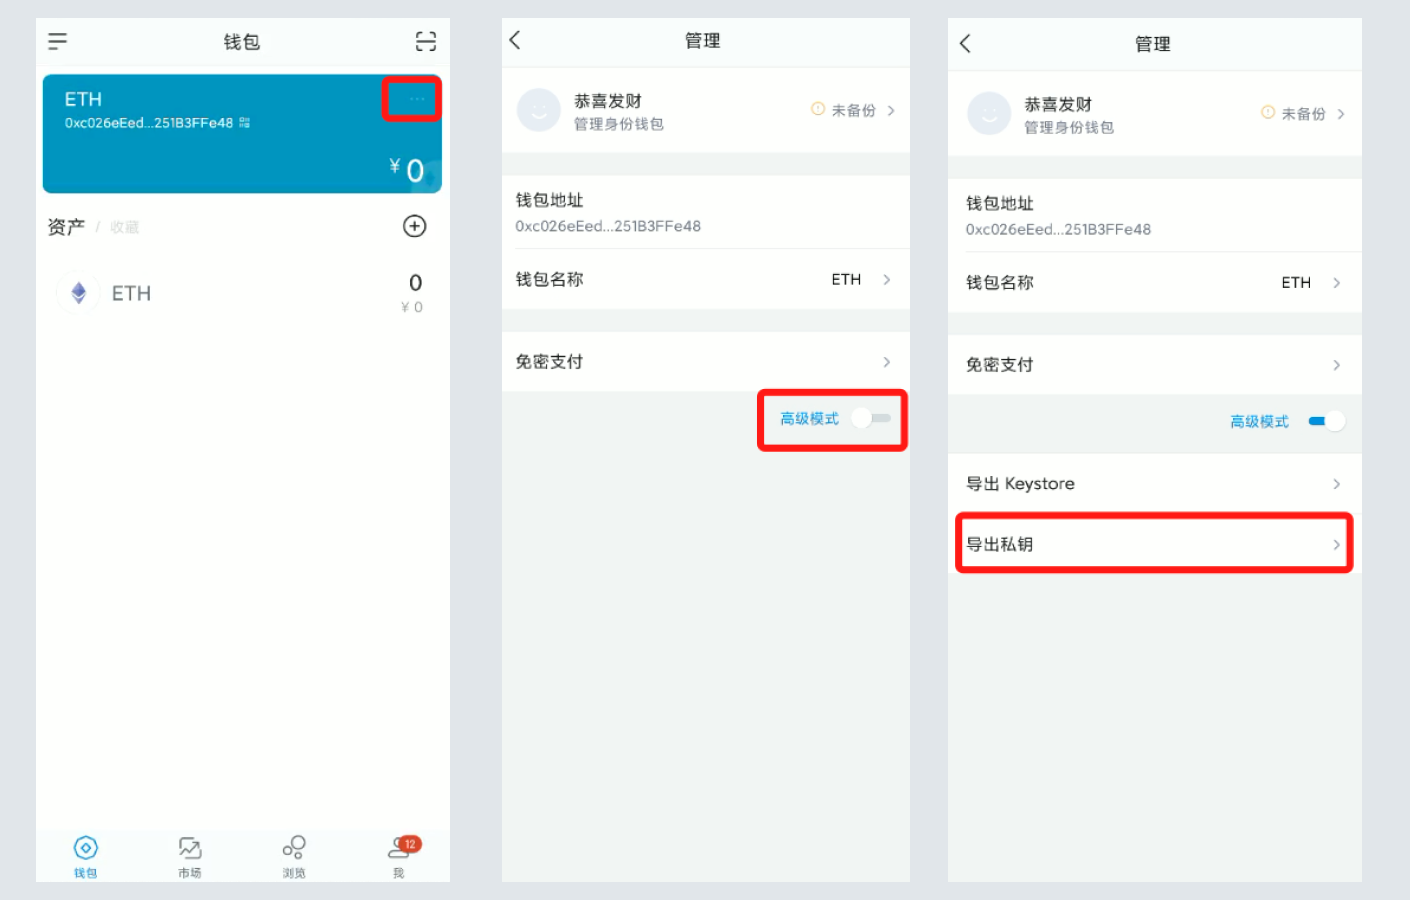Add asset with the plus circle icon
This screenshot has width=1410, height=900.
click(414, 226)
